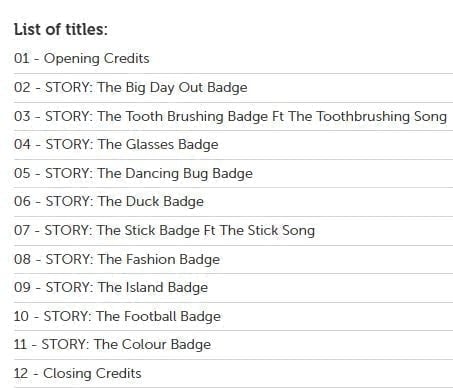Click the List of titles heading
Viewport: 453px width, 388px height.
tap(61, 29)
